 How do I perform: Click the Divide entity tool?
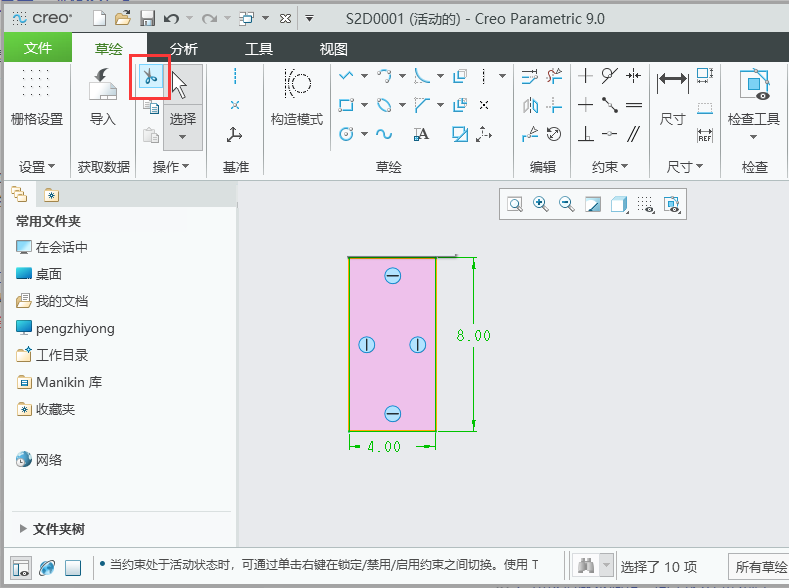530,134
